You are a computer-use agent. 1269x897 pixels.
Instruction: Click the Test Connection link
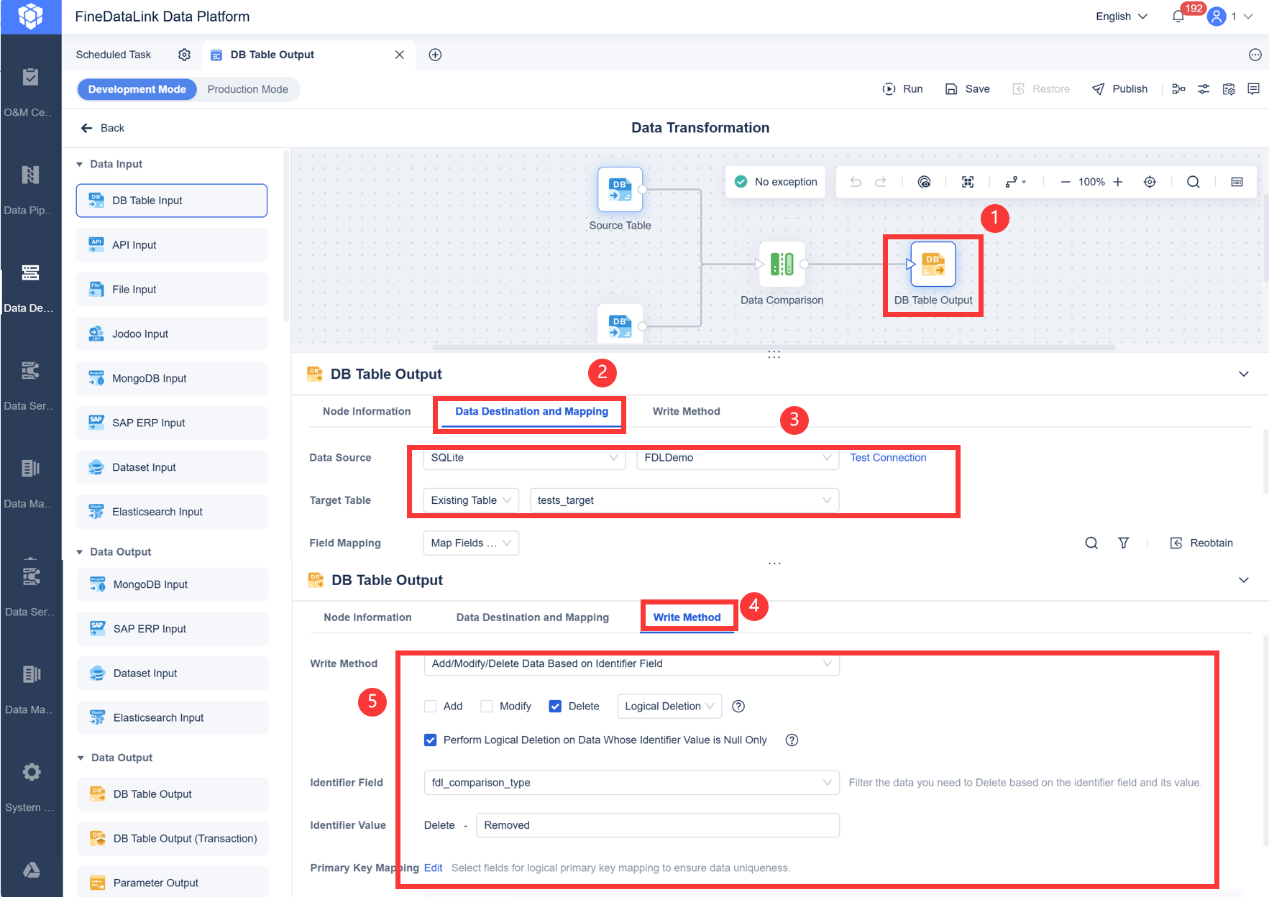coord(888,458)
